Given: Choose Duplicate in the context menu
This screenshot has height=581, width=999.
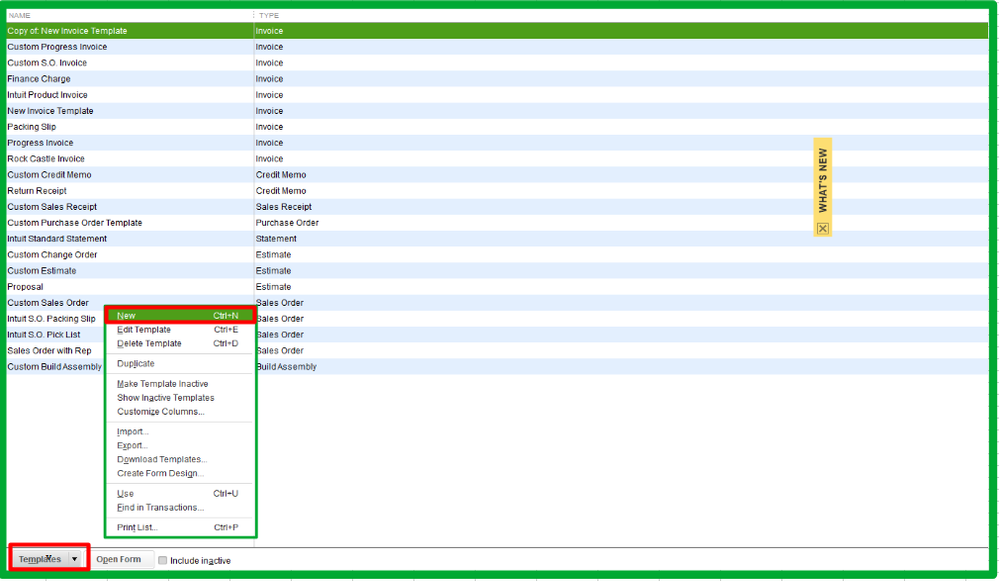Looking at the screenshot, I should 180,364.
